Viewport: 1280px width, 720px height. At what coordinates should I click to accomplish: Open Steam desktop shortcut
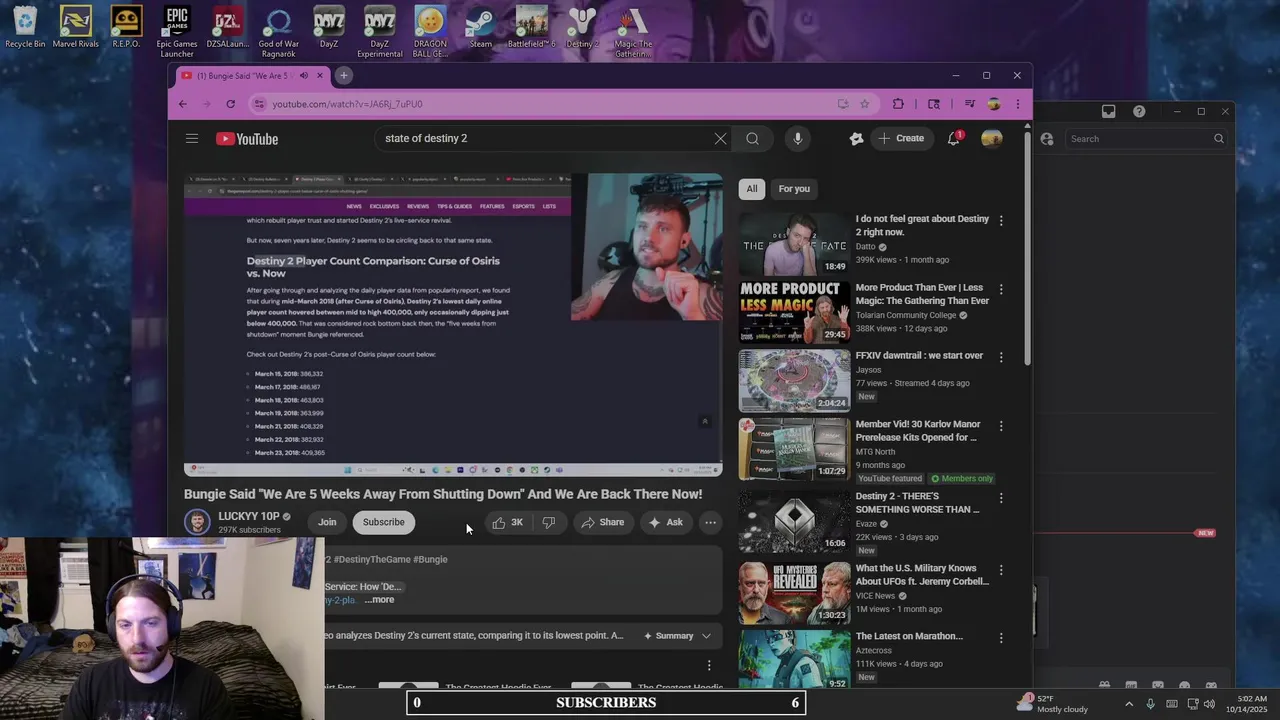481,27
